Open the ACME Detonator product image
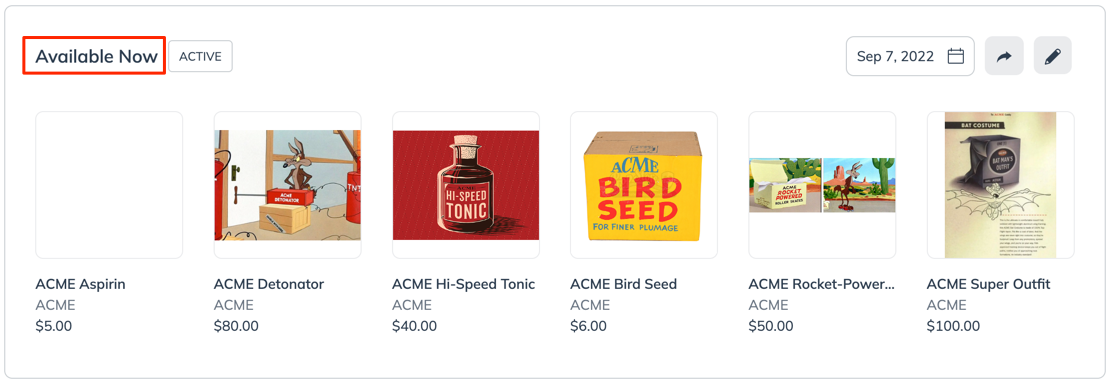The height and width of the screenshot is (384, 1110). click(287, 185)
